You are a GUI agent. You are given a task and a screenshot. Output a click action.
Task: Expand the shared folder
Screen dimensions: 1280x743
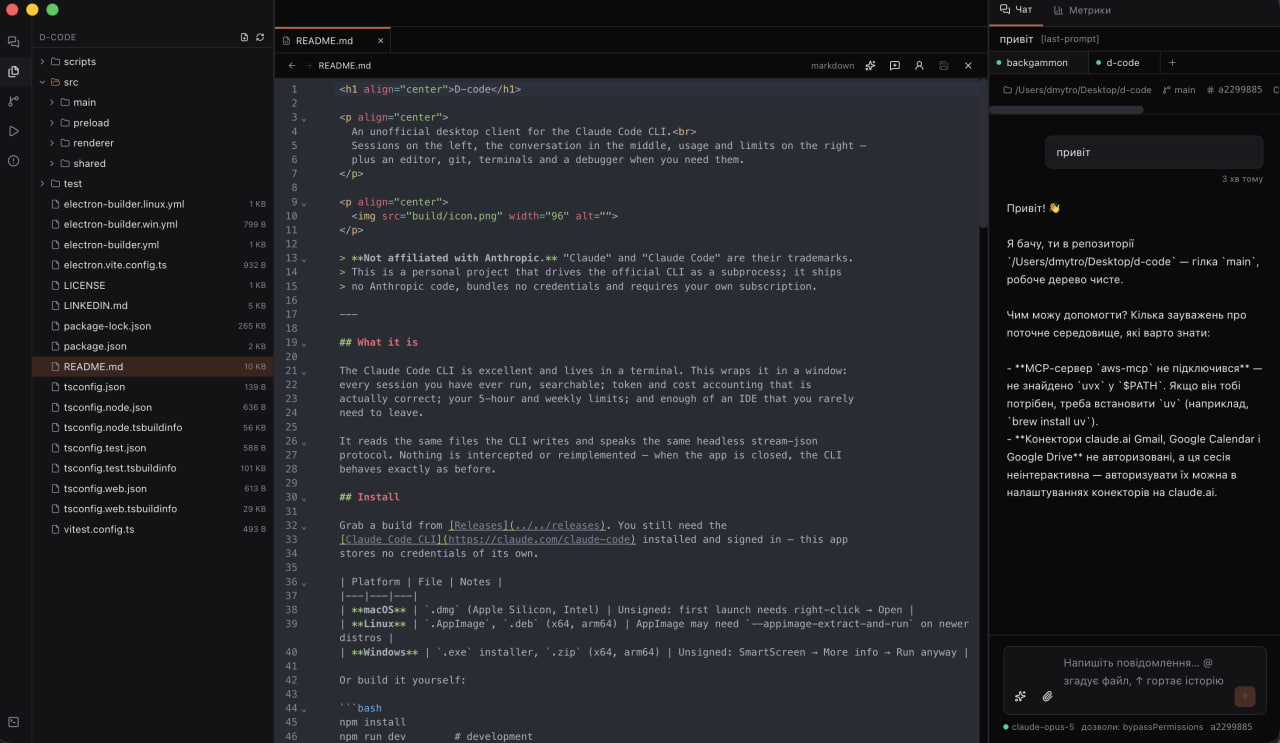pos(52,163)
